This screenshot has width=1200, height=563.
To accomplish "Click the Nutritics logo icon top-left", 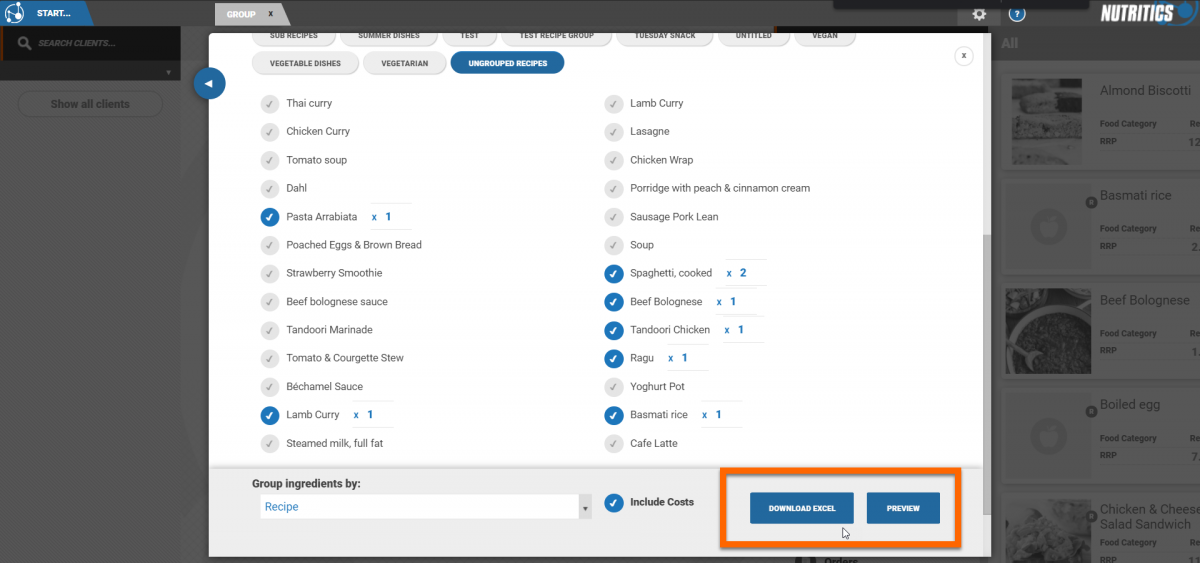I will point(14,13).
